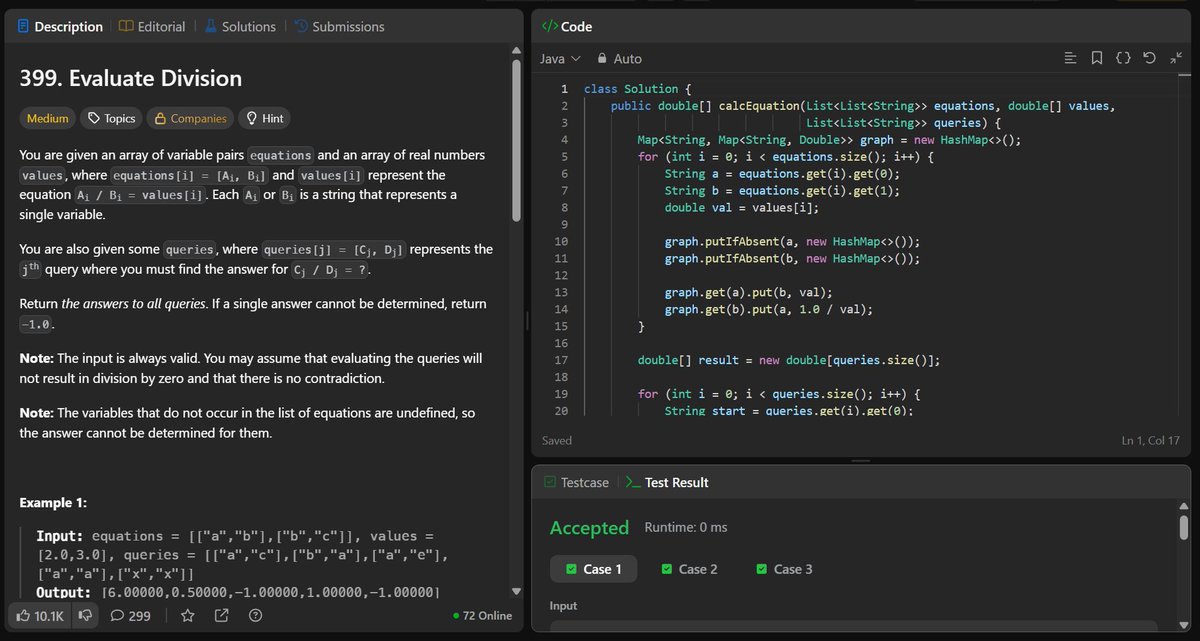Select the Case 2 result
The width and height of the screenshot is (1200, 641).
point(690,569)
